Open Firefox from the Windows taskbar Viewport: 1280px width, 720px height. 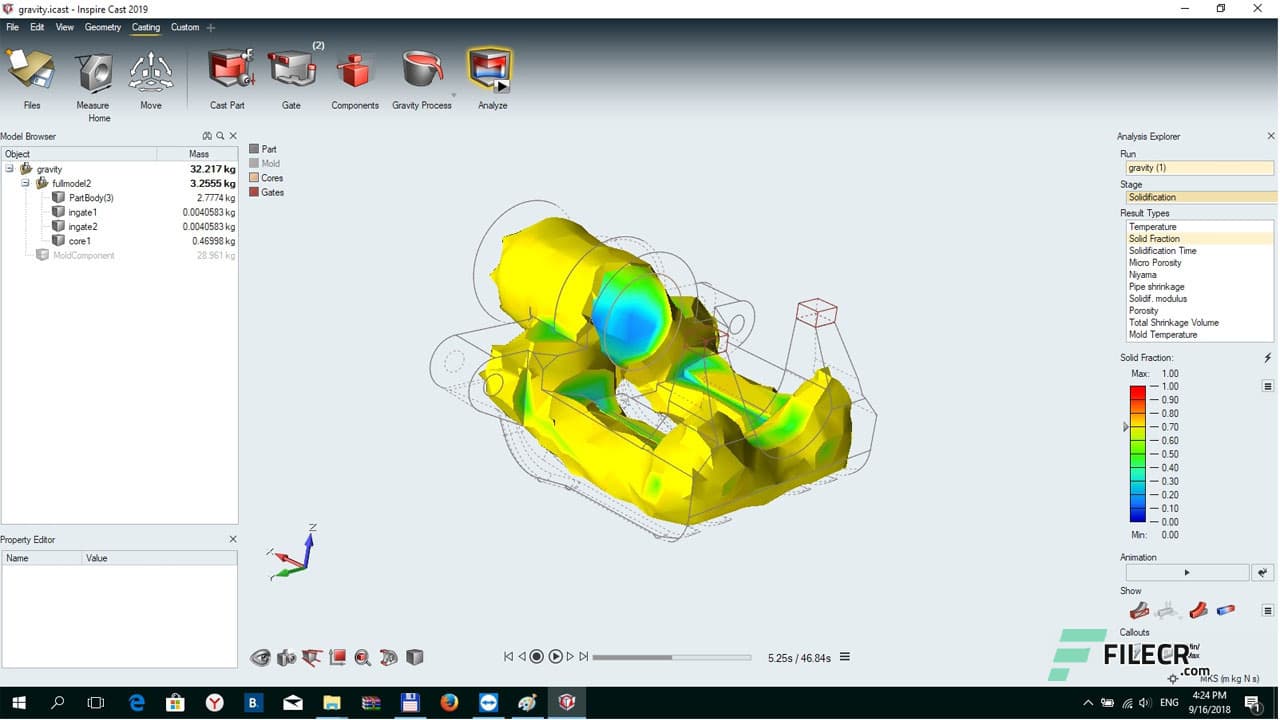[449, 703]
